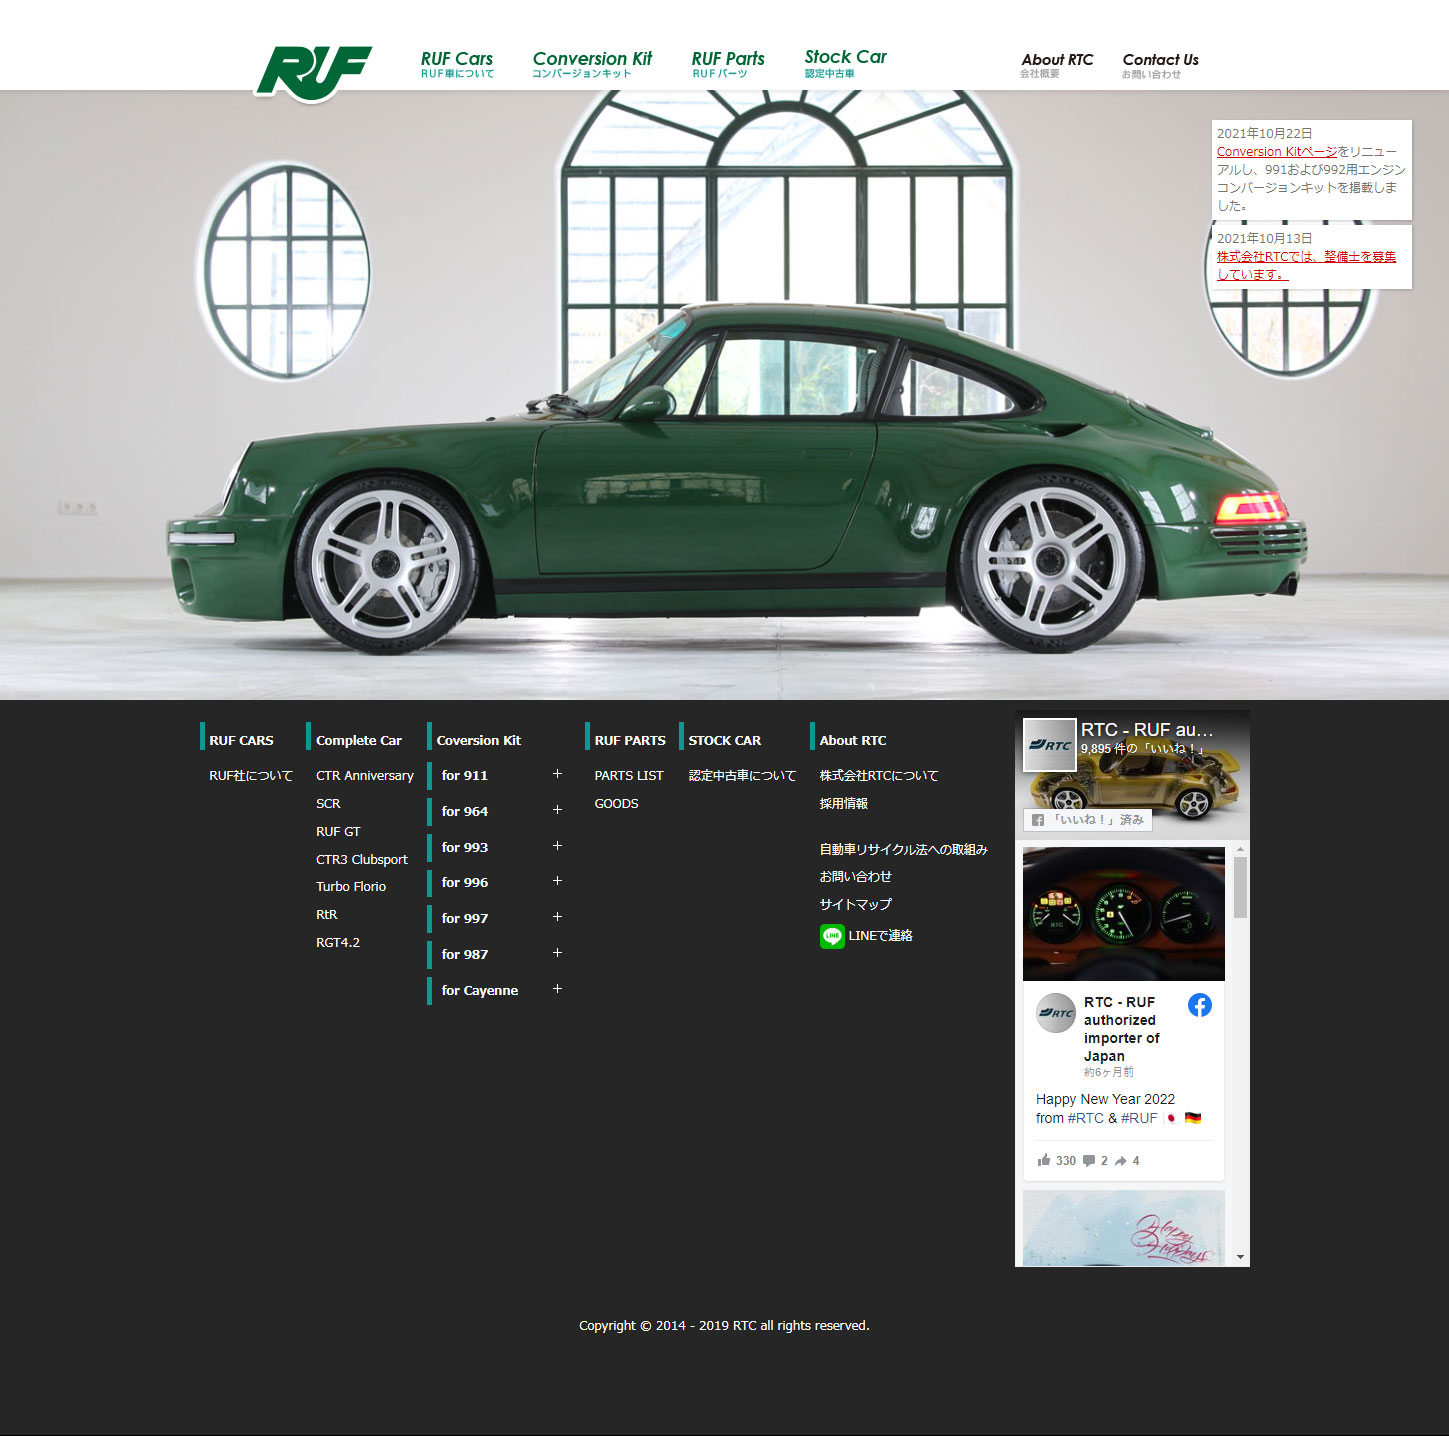
Task: Expand the 'for 987' conversion kit list
Action: pyautogui.click(x=557, y=953)
